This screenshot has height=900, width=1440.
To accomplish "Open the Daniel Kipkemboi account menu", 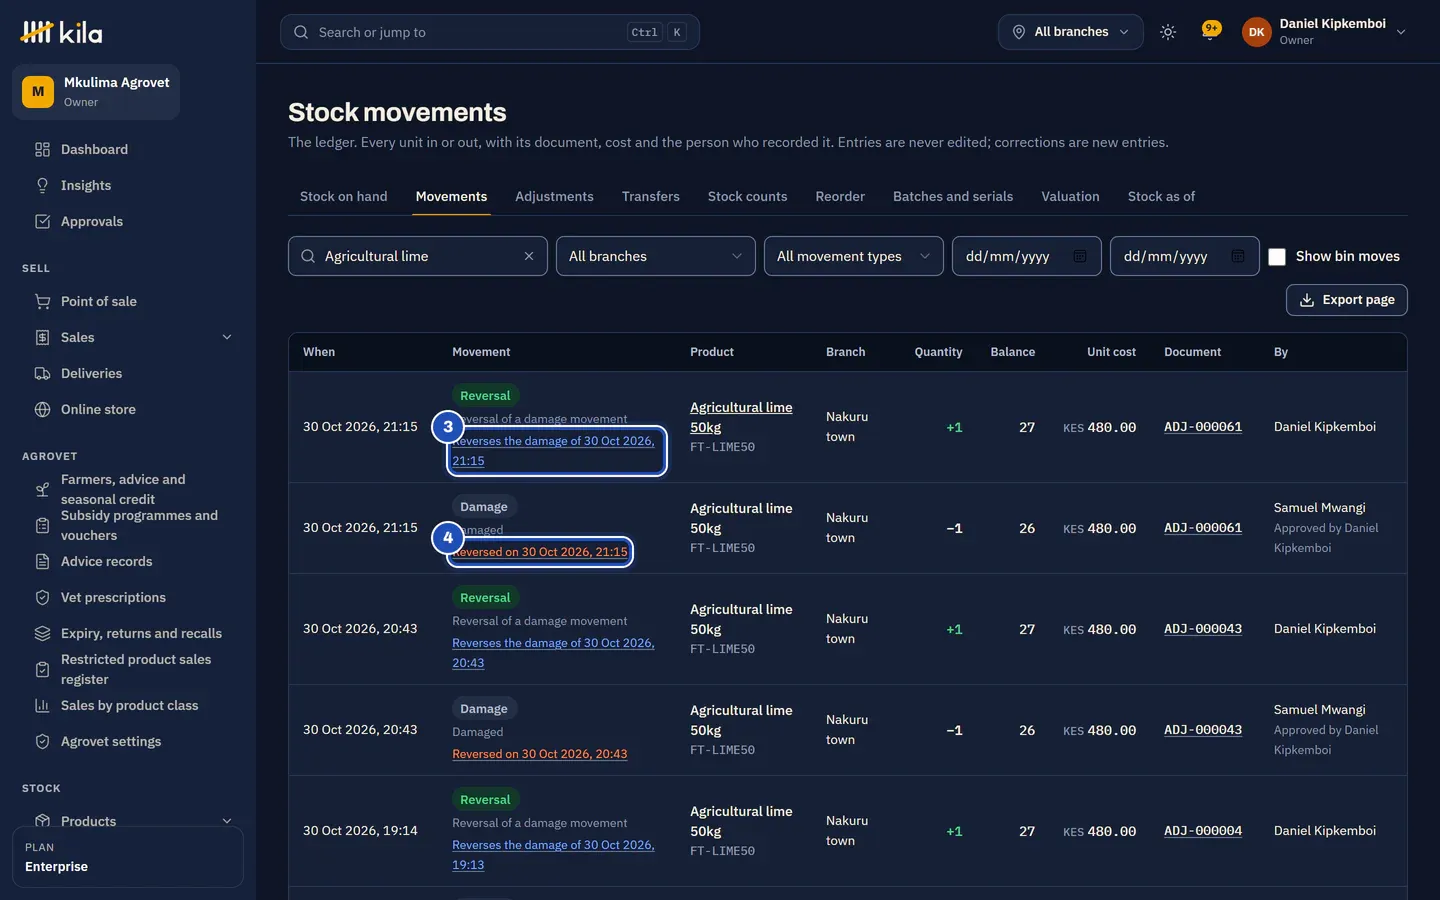I will pyautogui.click(x=1324, y=32).
